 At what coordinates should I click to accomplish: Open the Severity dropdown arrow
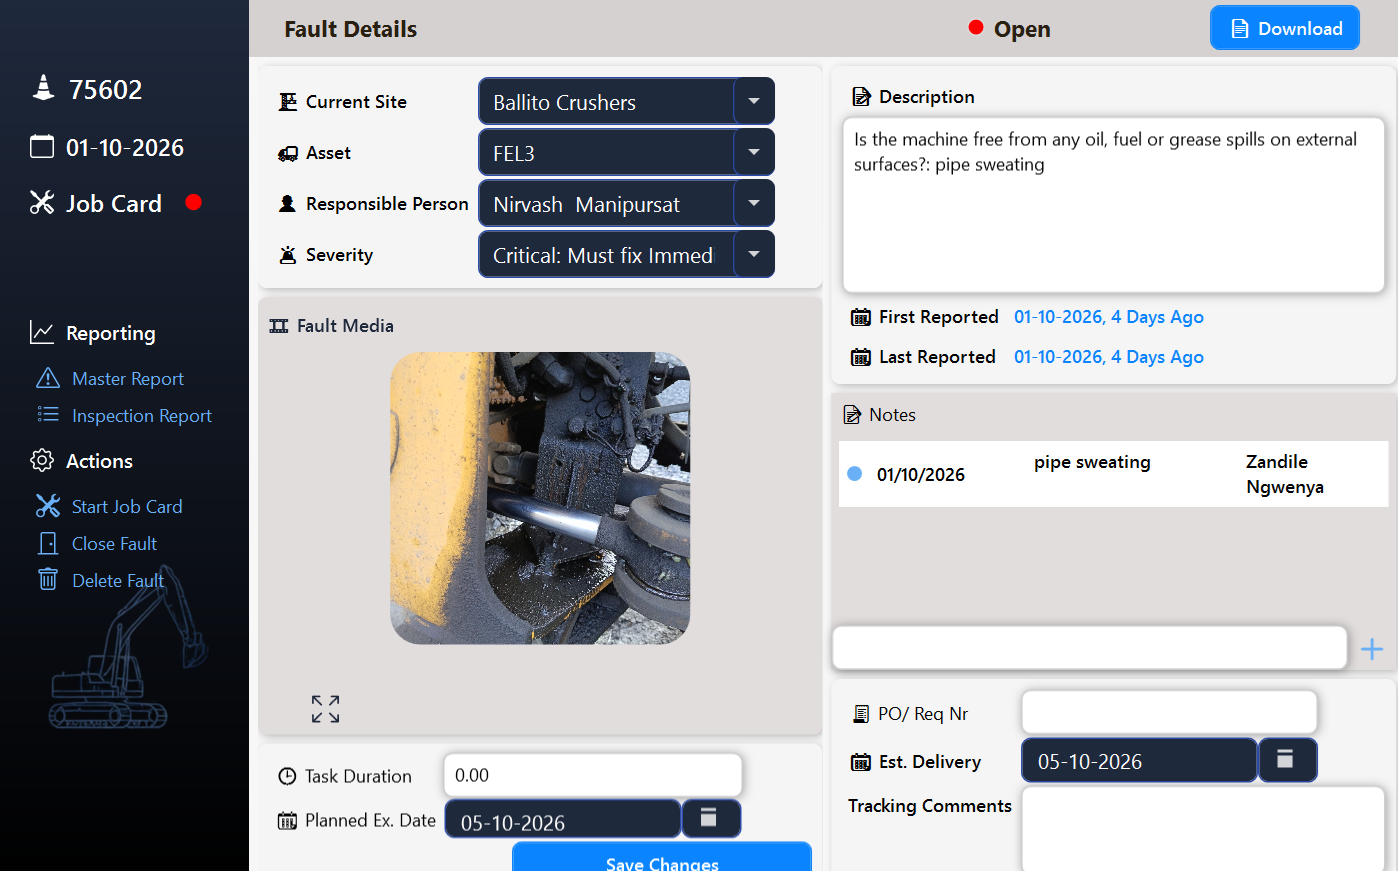click(754, 254)
